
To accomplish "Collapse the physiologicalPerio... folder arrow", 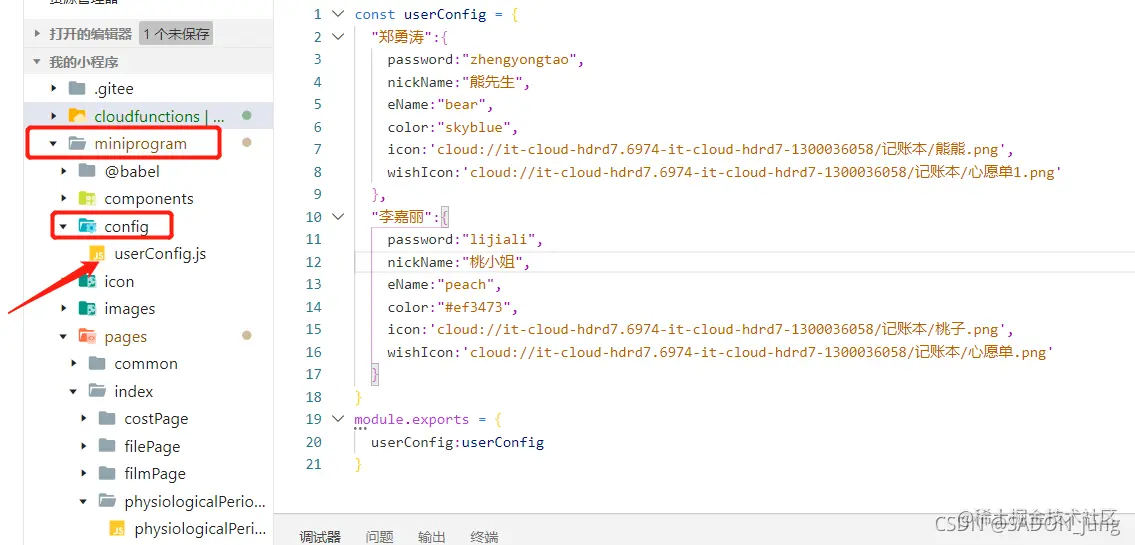I will pyautogui.click(x=84, y=501).
